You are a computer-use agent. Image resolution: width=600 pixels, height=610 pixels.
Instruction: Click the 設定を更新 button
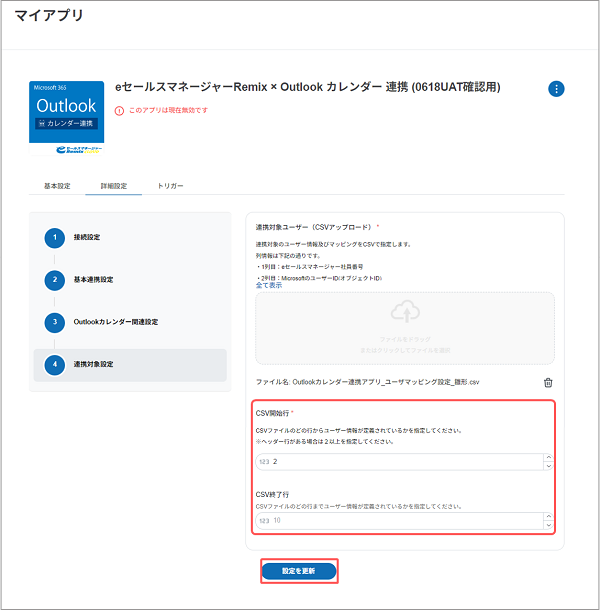coord(299,571)
